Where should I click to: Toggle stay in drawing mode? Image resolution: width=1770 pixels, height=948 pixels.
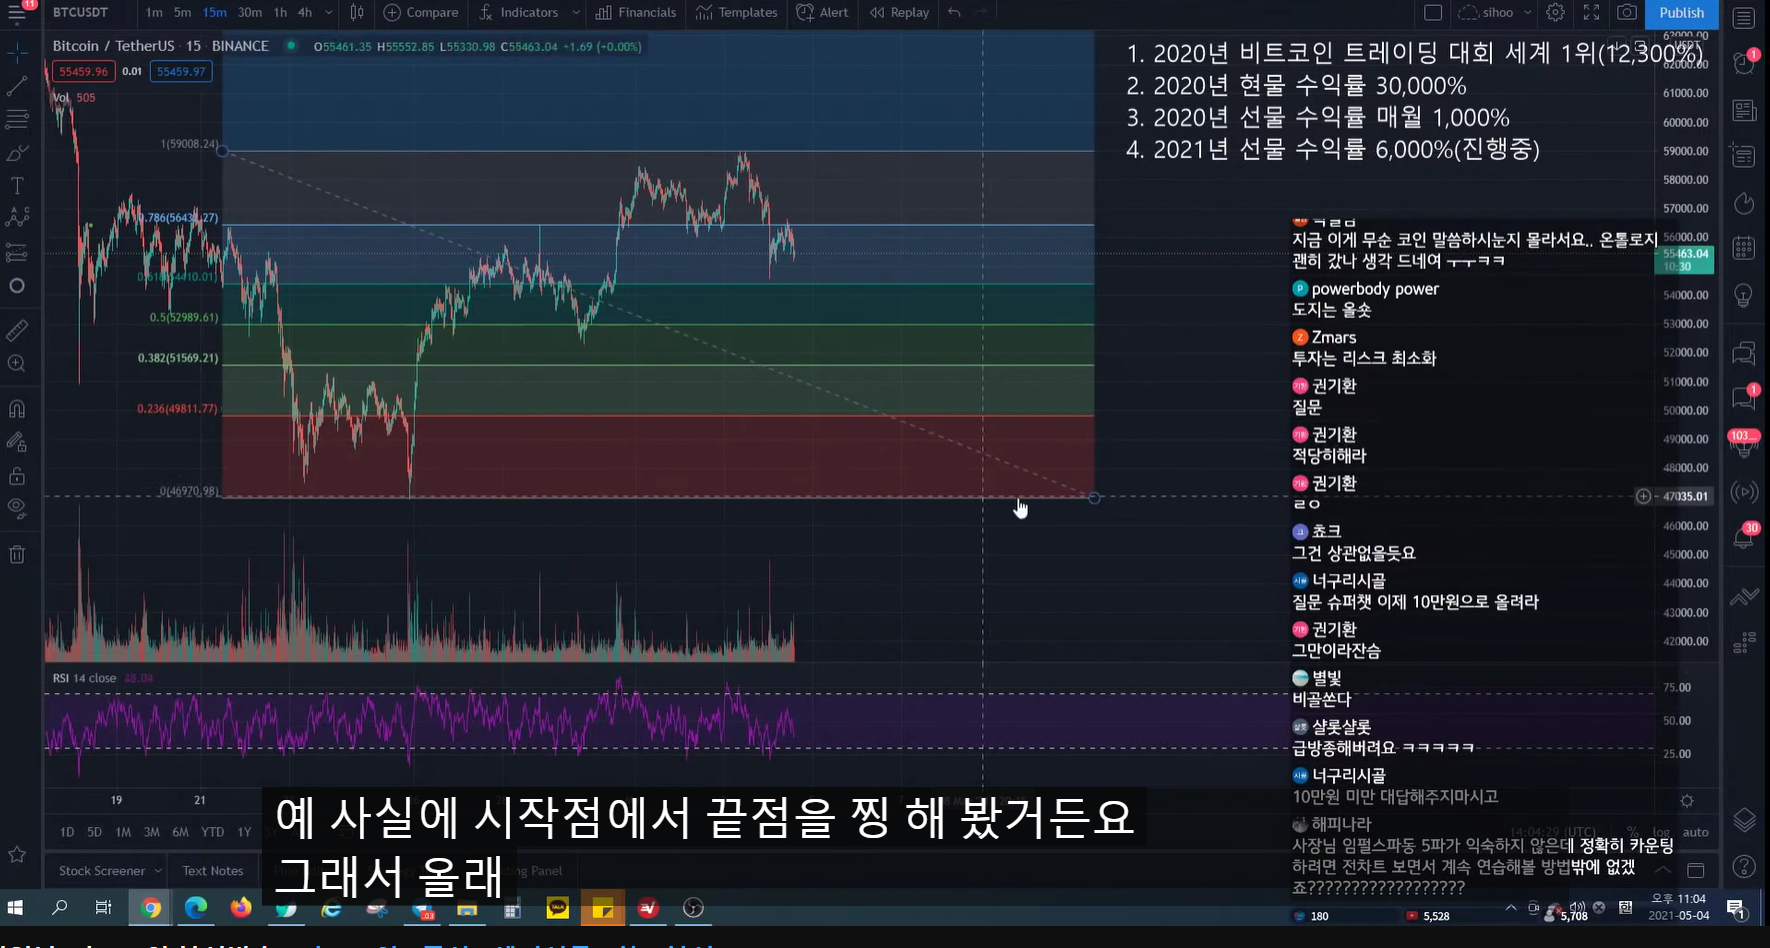point(17,441)
